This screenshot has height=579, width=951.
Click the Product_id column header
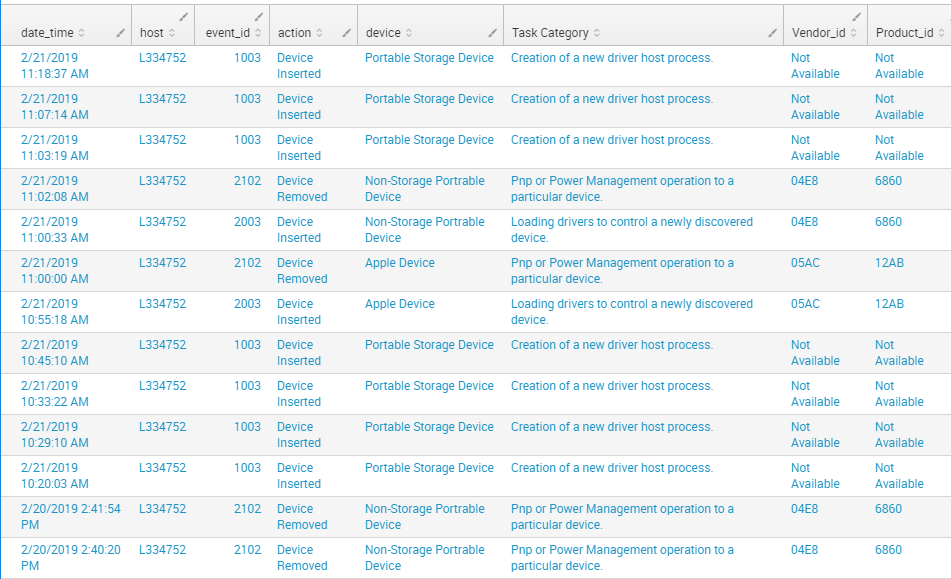point(904,33)
